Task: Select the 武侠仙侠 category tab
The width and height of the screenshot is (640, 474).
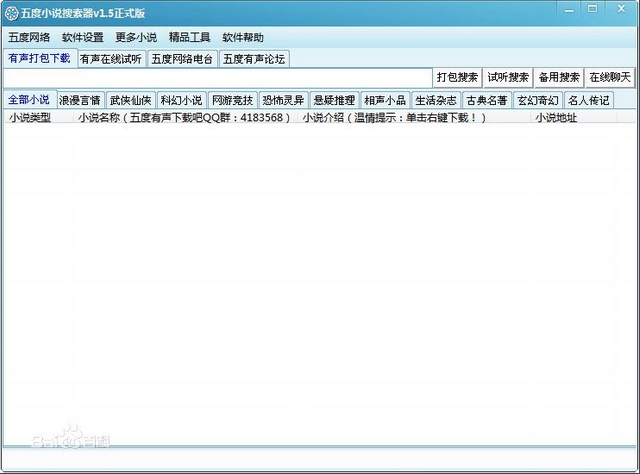Action: pos(131,100)
